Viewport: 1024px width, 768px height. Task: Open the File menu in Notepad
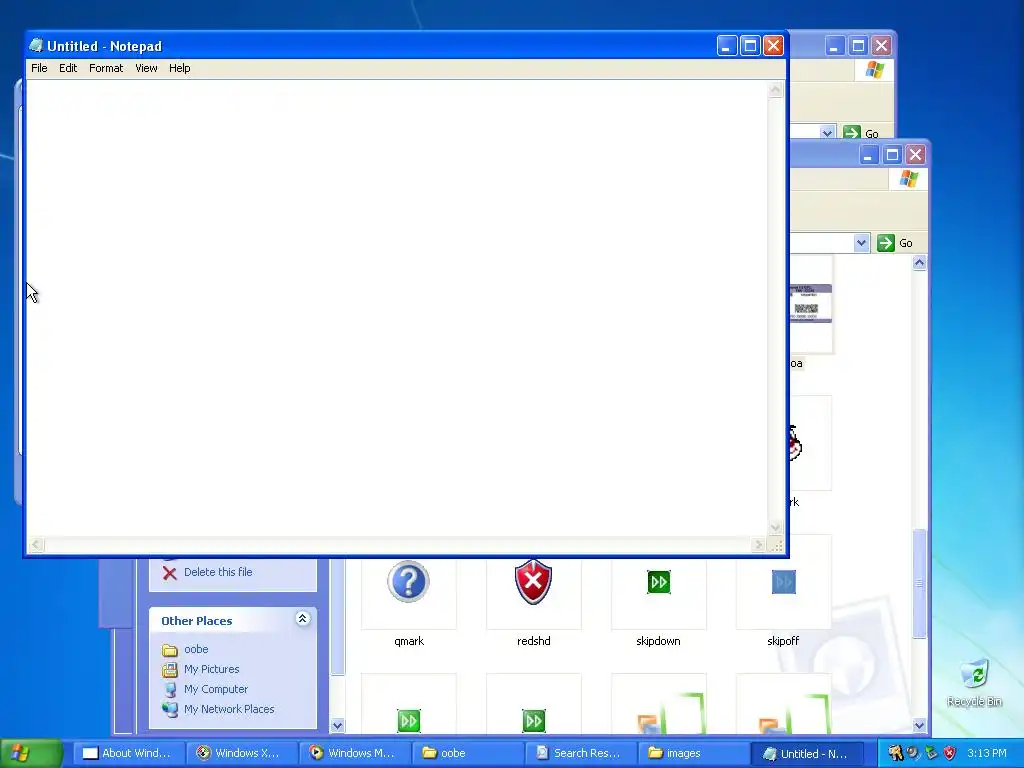coord(39,68)
